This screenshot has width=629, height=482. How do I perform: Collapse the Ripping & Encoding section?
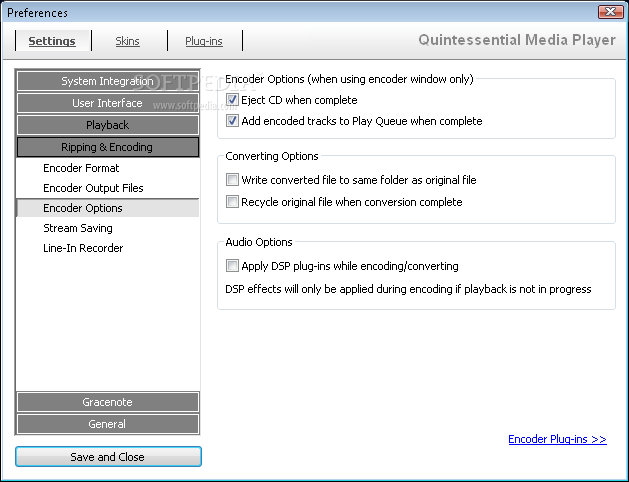(x=108, y=147)
